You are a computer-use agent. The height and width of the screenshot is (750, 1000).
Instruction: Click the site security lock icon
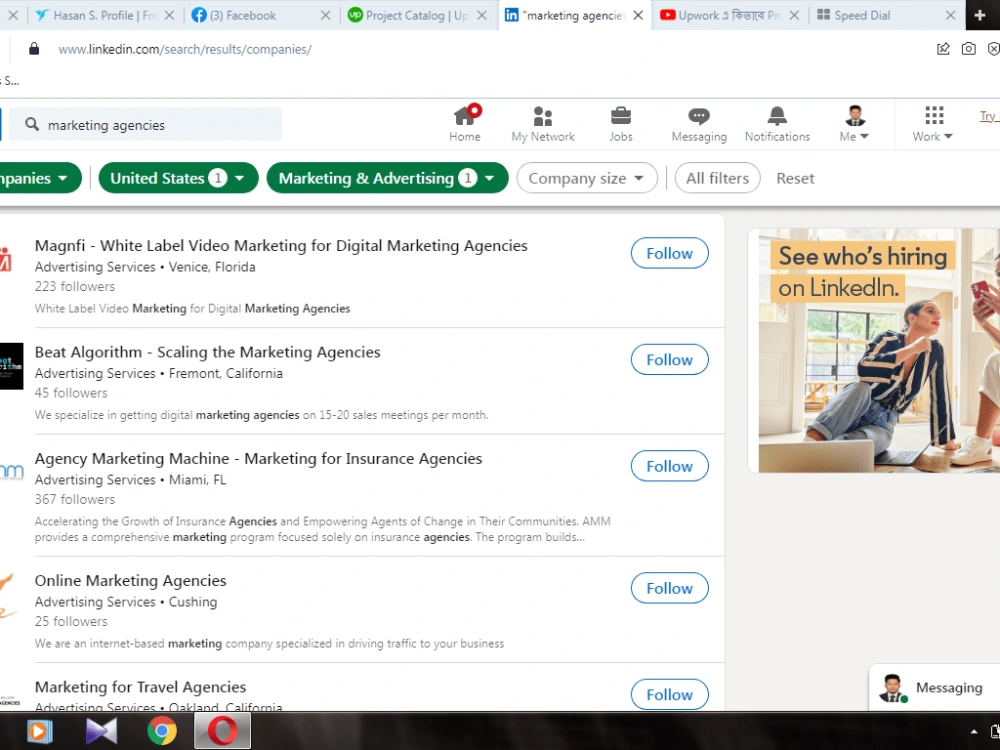coord(34,49)
